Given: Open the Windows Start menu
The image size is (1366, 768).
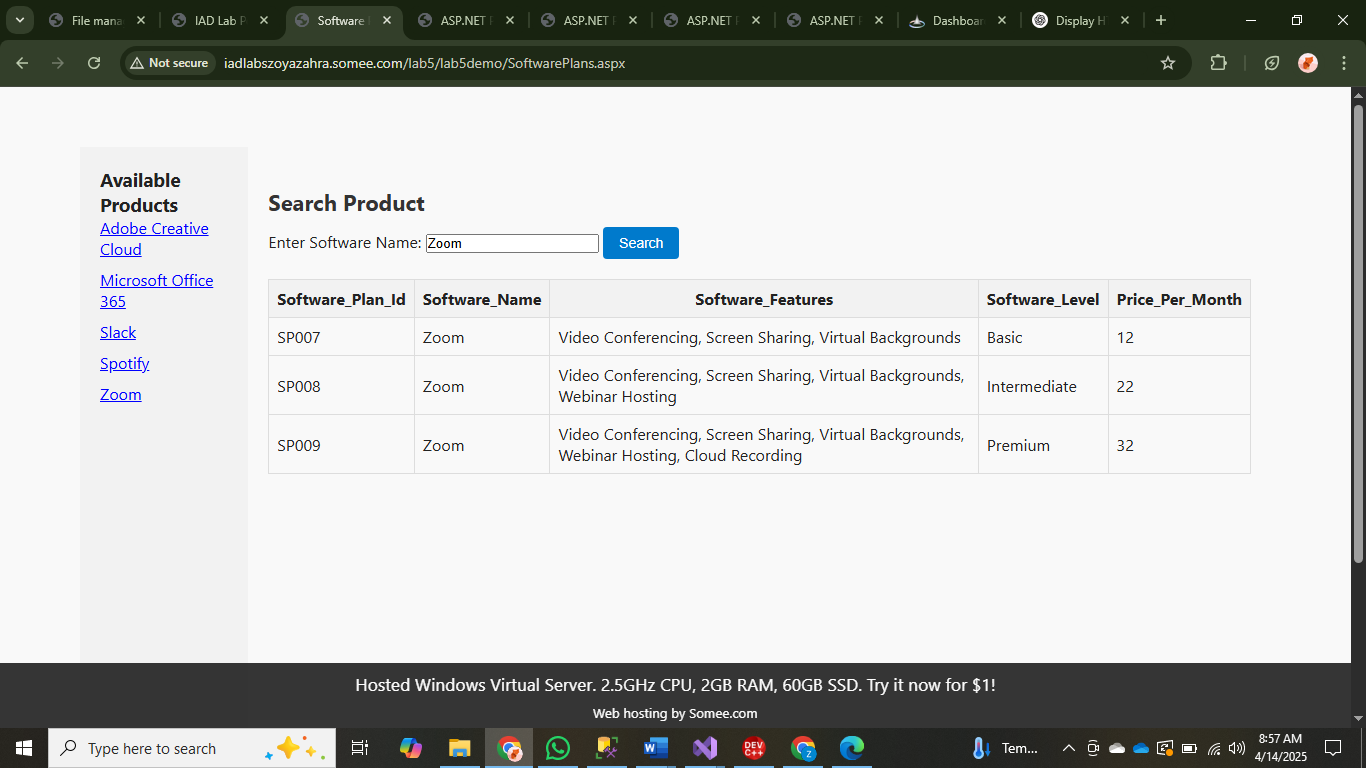Looking at the screenshot, I should (x=24, y=748).
